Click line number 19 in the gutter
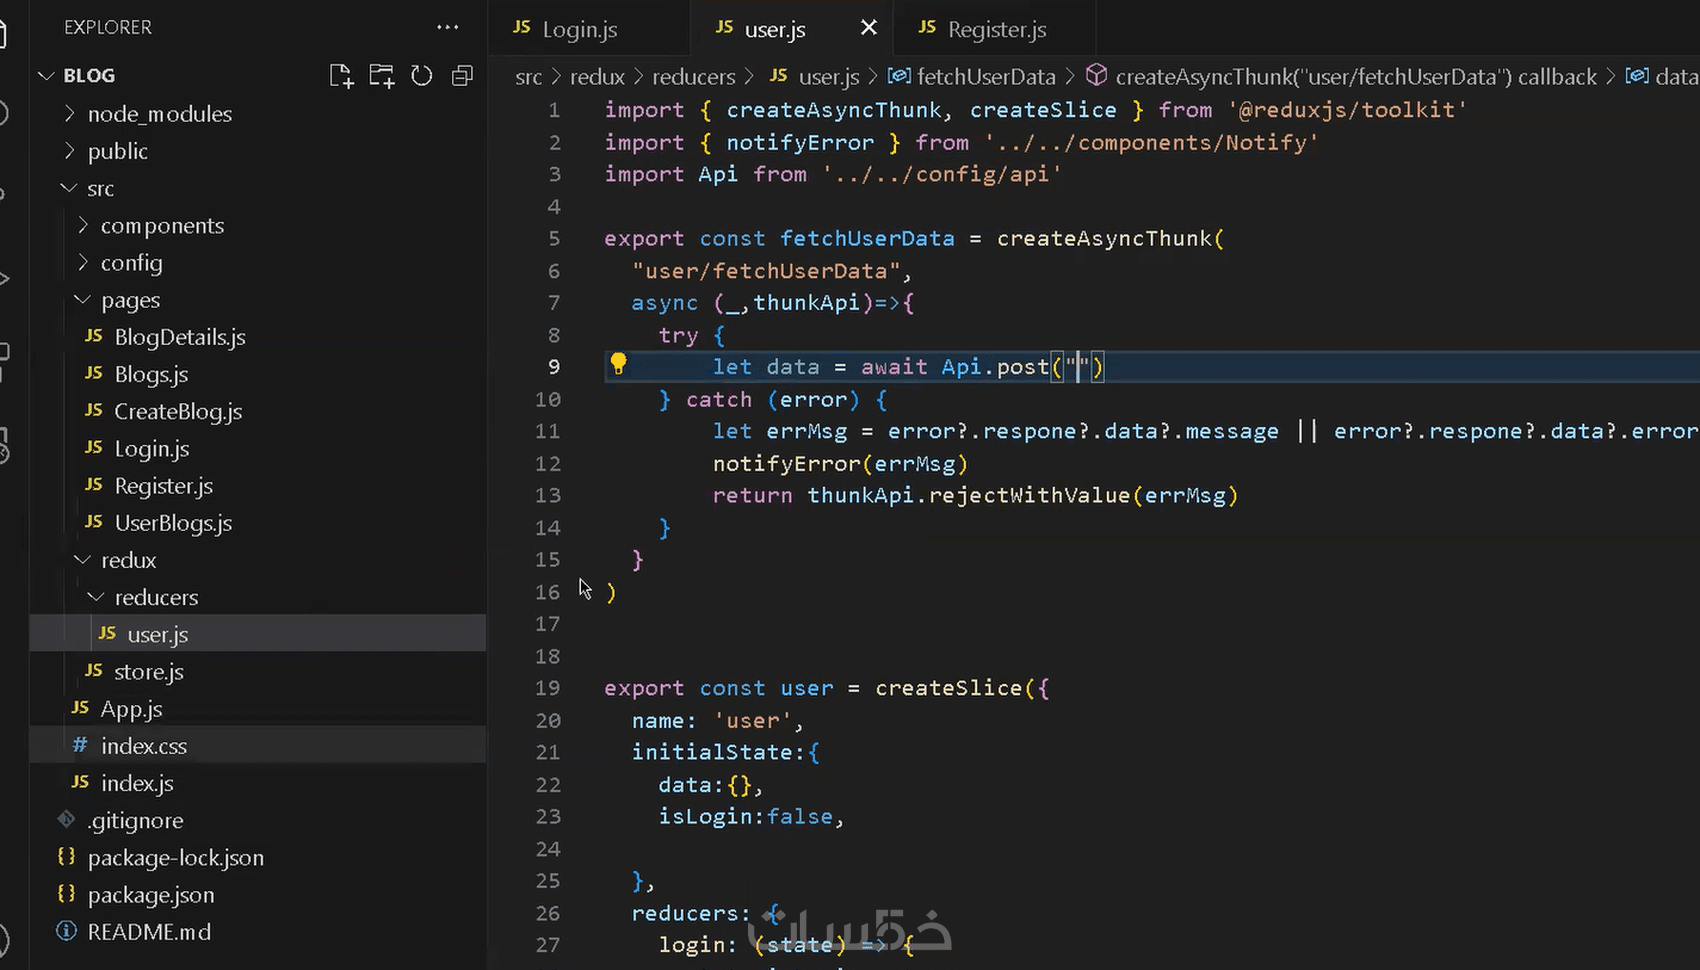Screen dimensions: 1700x970 (547, 688)
